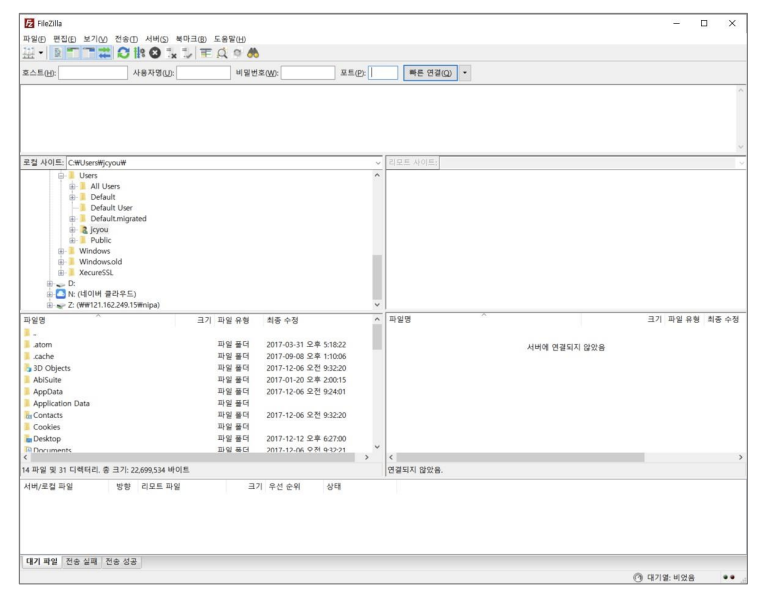Open the 보기 menu
This screenshot has height=600, width=783.
pos(95,39)
